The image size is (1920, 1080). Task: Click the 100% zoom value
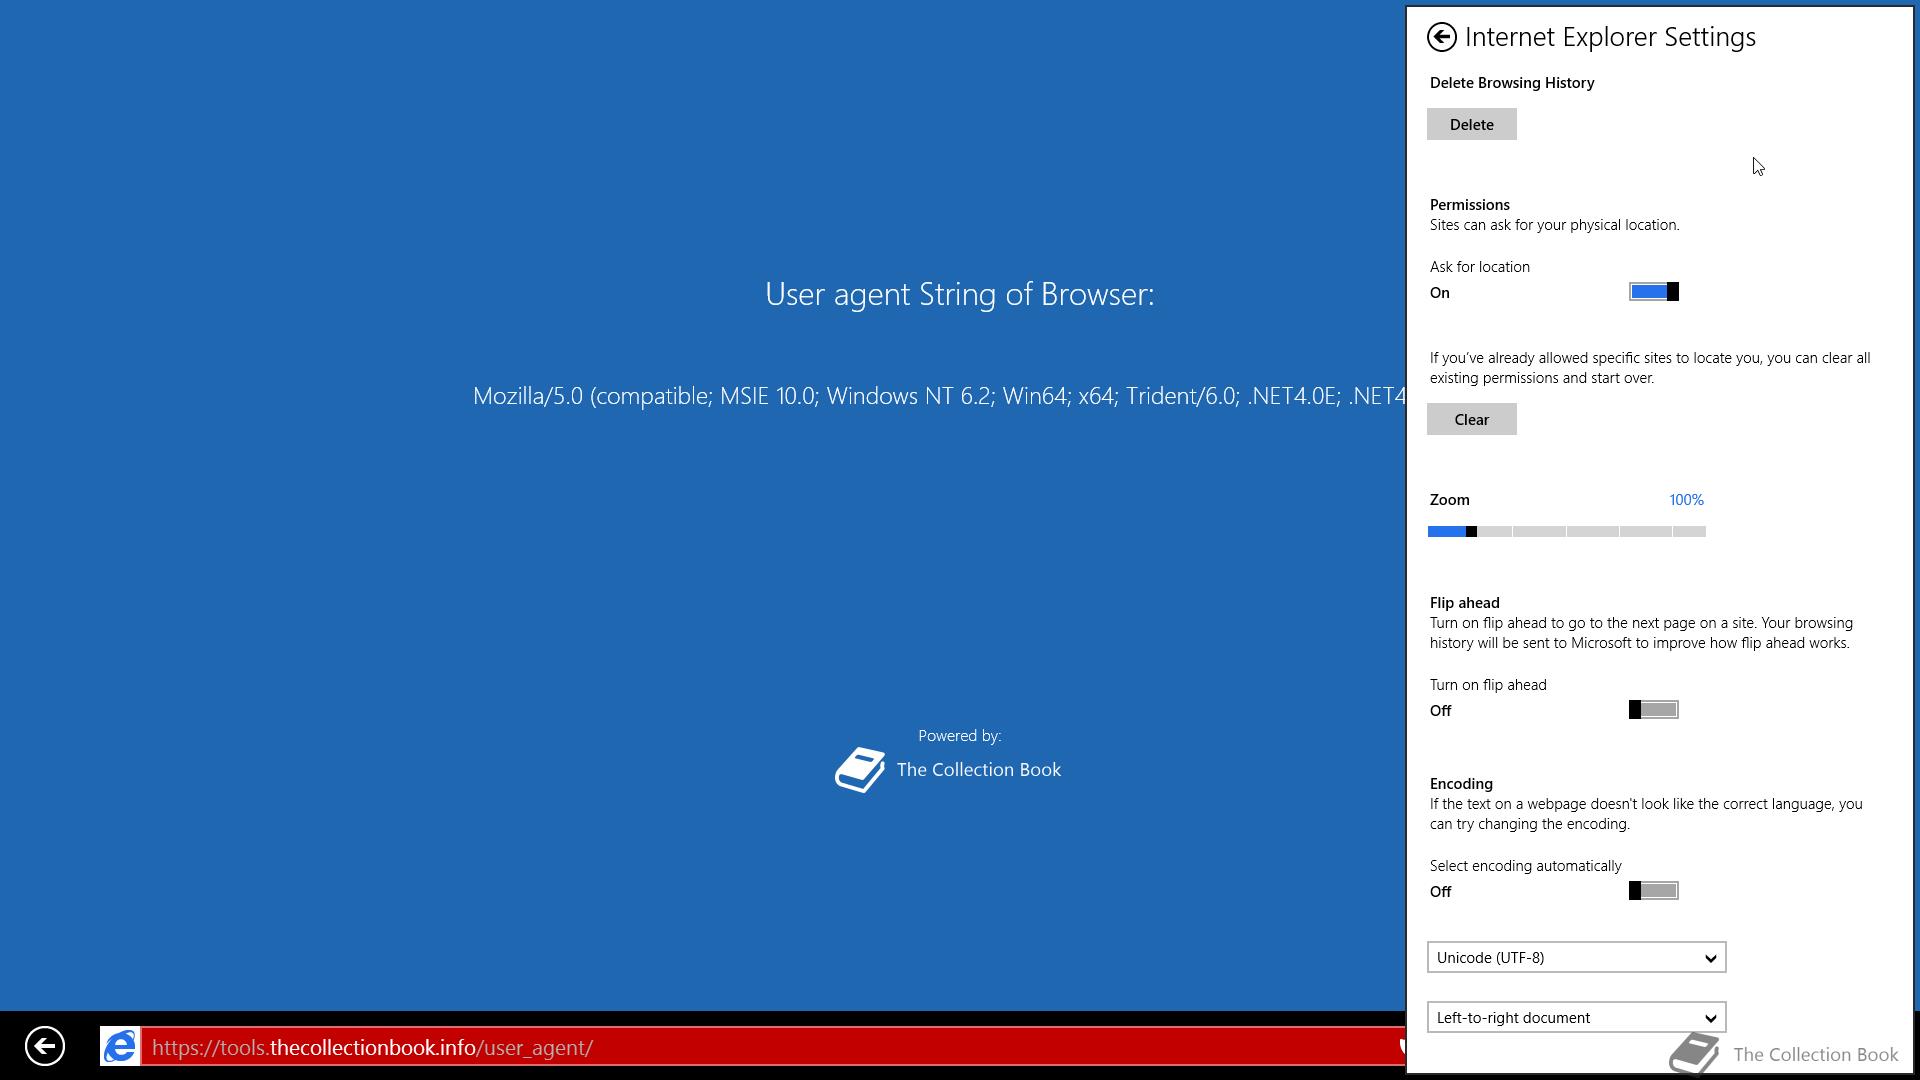click(x=1686, y=500)
